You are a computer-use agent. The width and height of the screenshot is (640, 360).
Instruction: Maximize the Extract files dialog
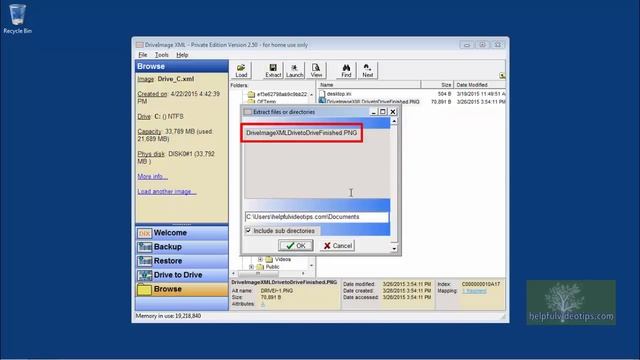(x=382, y=111)
